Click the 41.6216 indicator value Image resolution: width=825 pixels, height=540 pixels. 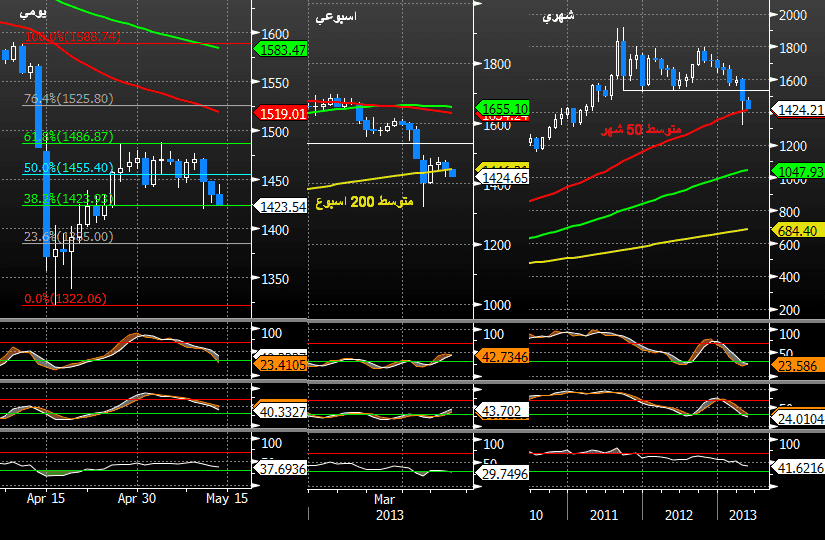click(800, 467)
